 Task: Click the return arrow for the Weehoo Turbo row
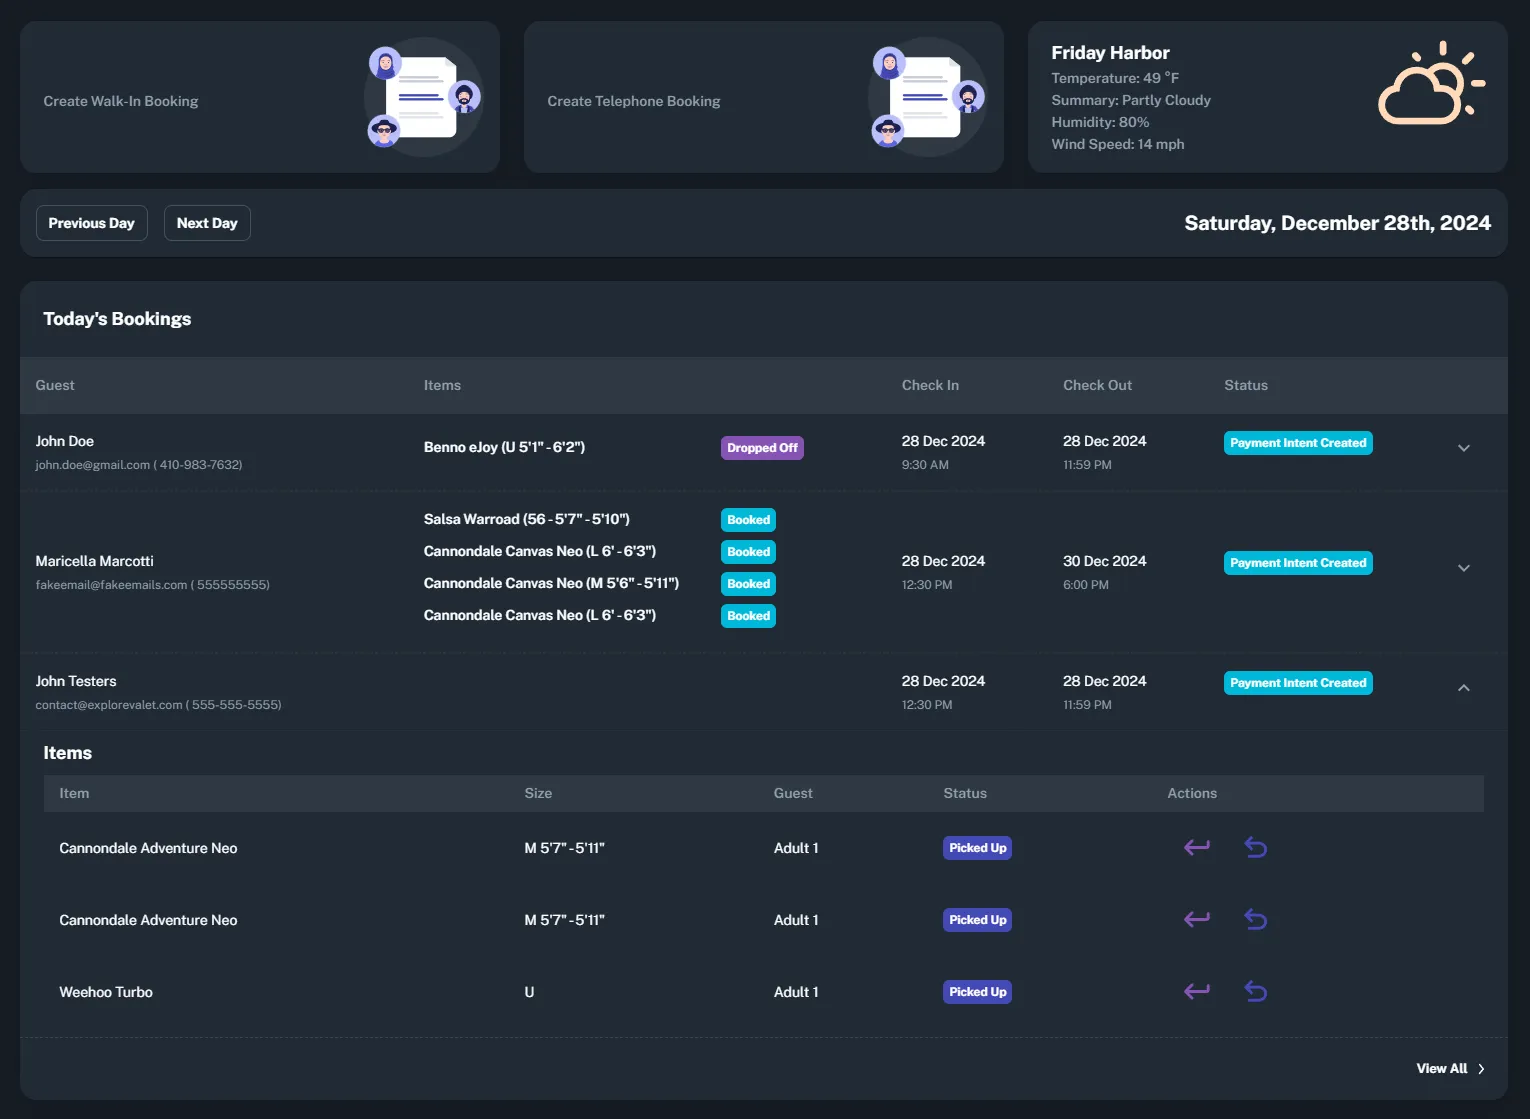pyautogui.click(x=1196, y=991)
